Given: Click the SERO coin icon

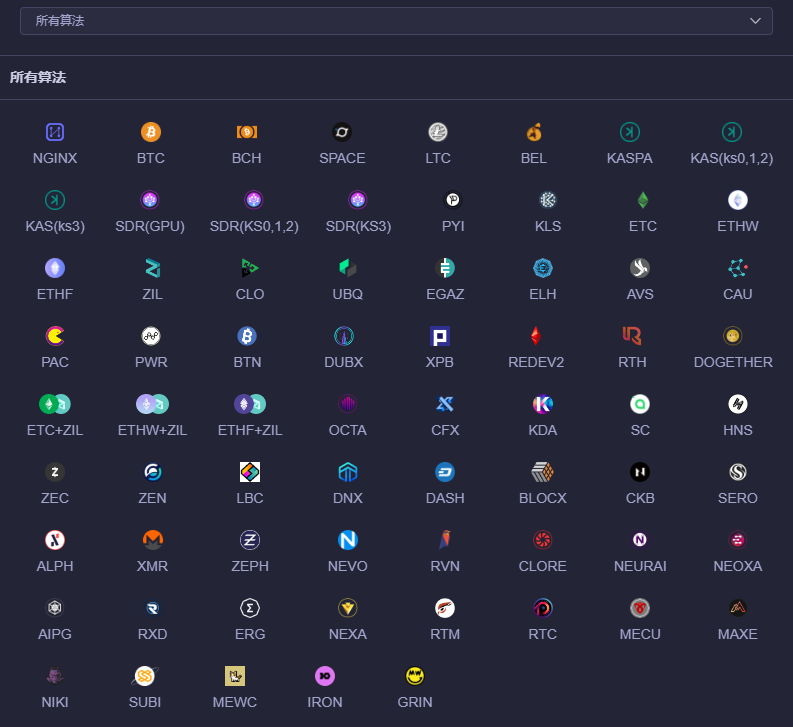Looking at the screenshot, I should click(x=738, y=472).
